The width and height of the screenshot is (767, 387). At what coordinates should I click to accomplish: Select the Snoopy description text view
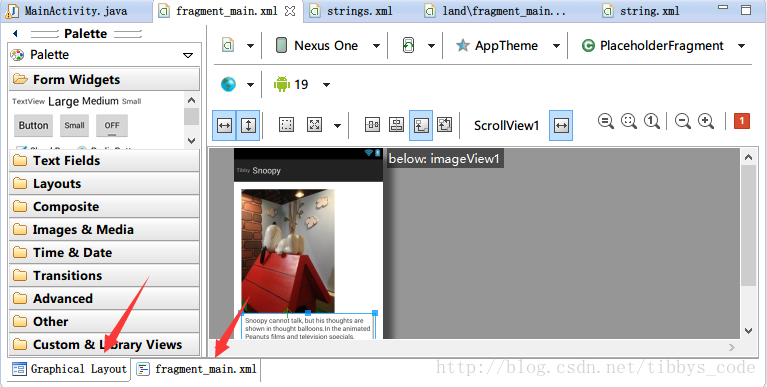click(308, 326)
